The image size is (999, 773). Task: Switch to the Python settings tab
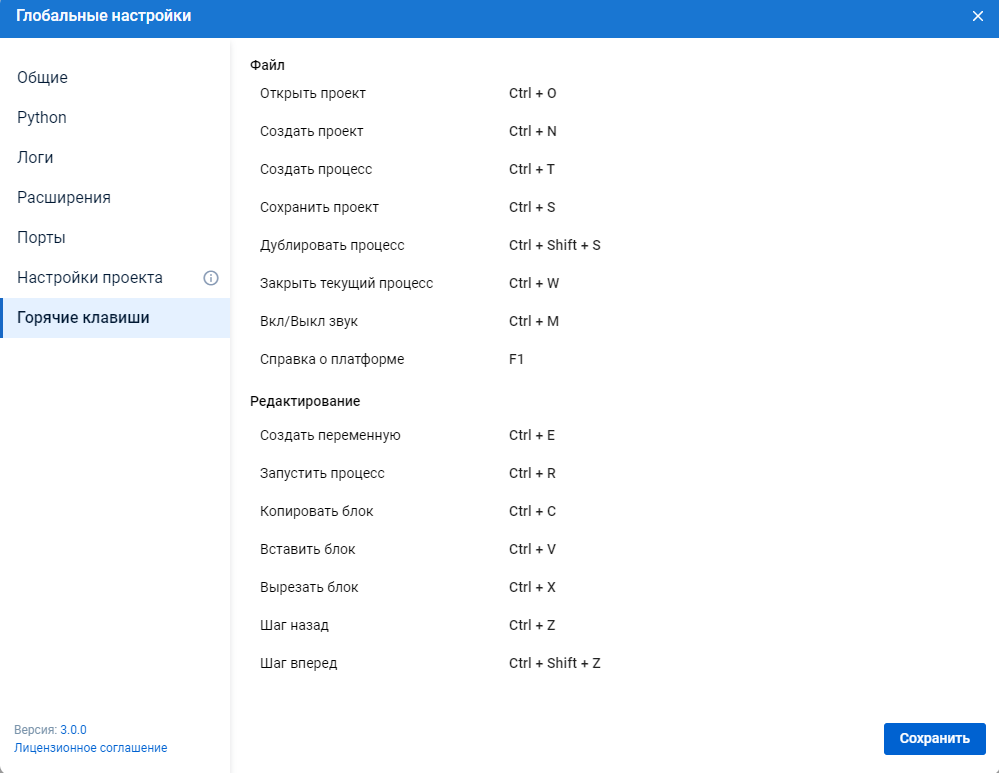tap(42, 118)
